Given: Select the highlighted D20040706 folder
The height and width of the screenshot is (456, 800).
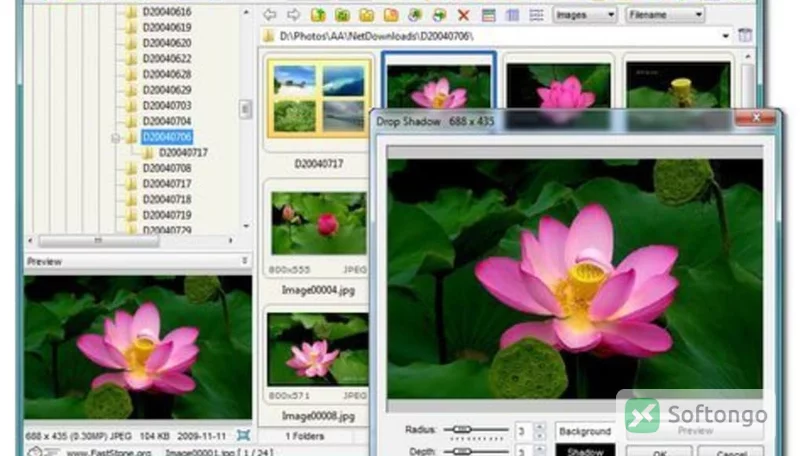Looking at the screenshot, I should [167, 137].
